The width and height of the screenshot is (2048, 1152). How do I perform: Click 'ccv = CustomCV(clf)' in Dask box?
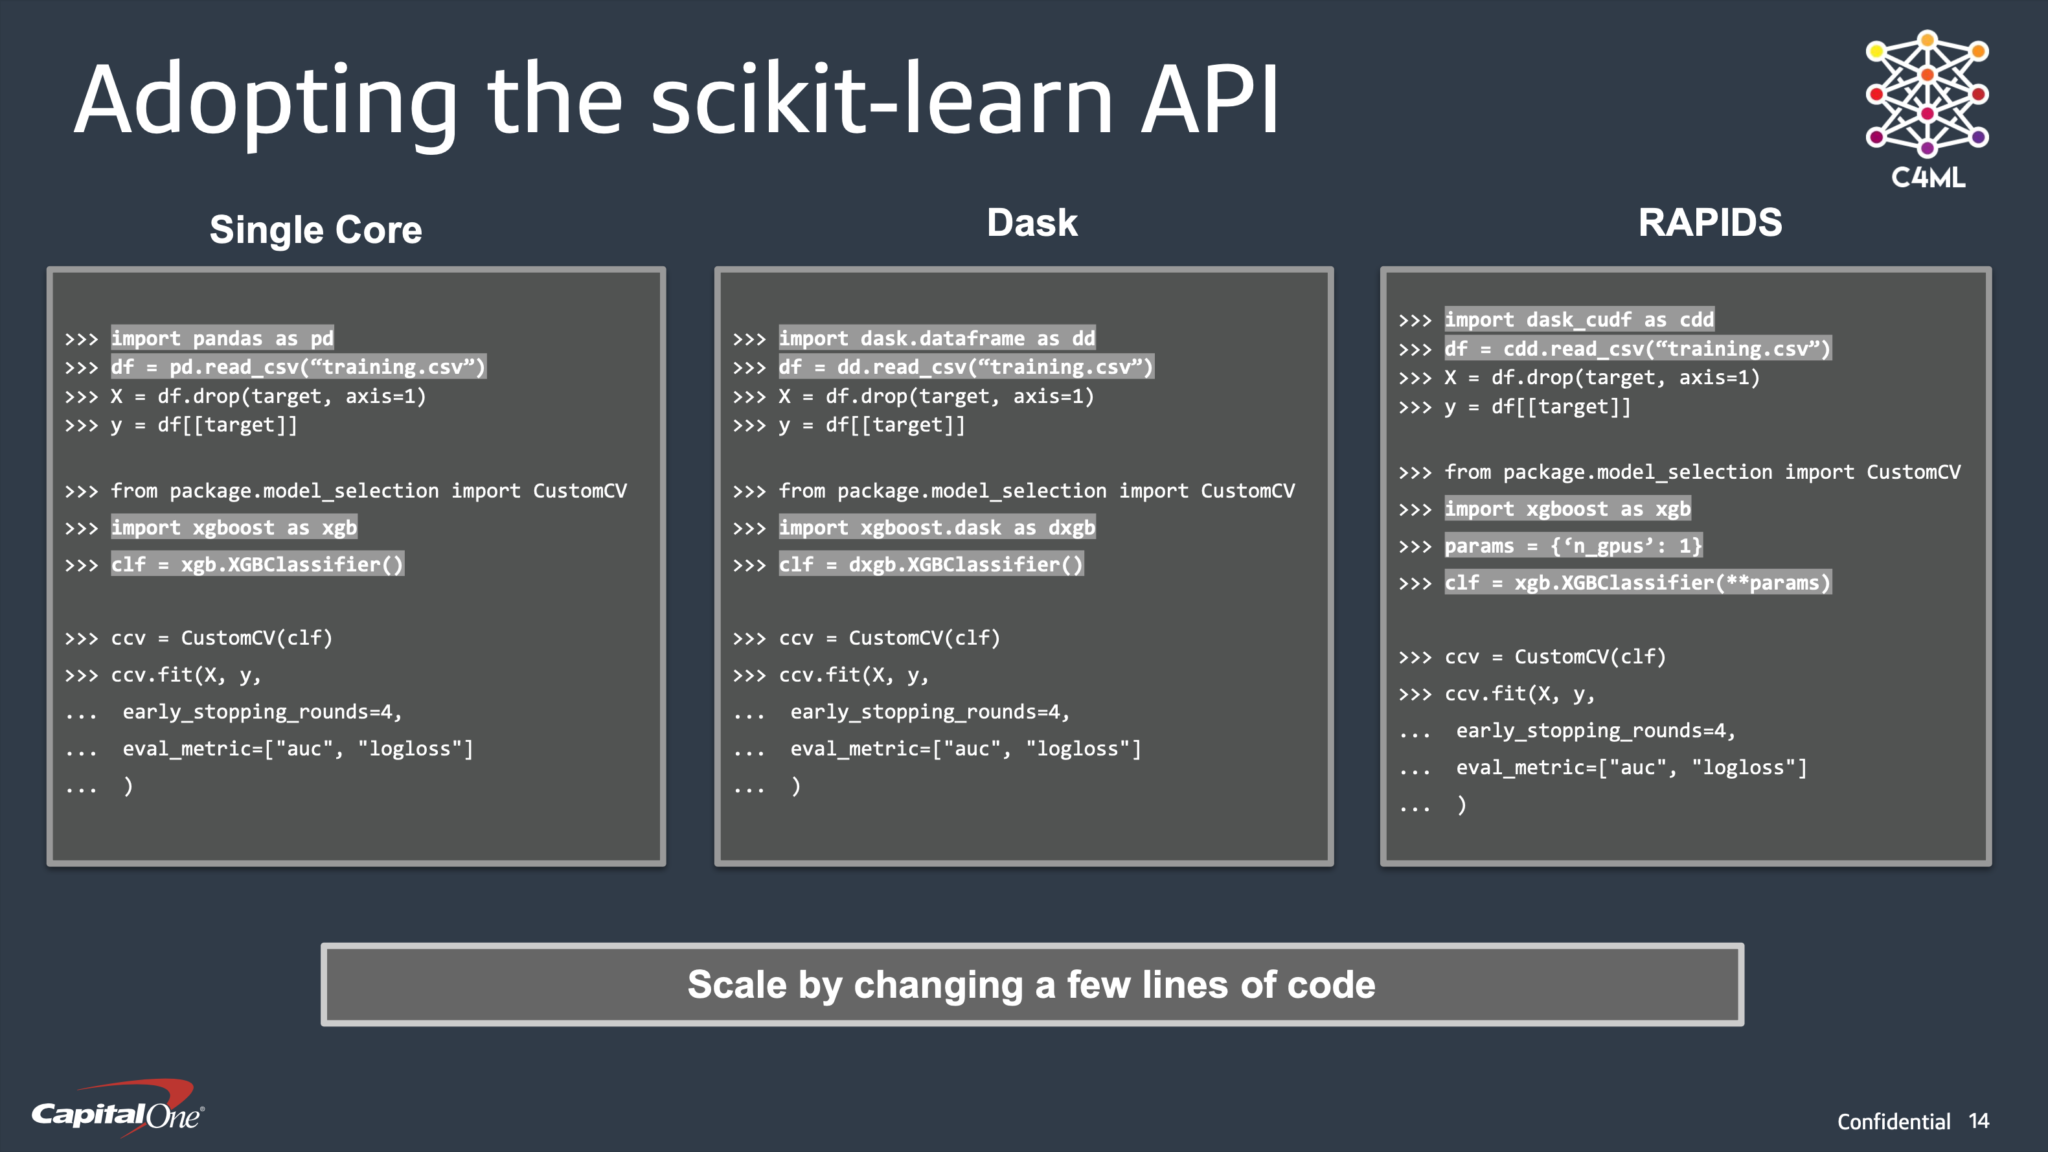tap(889, 638)
